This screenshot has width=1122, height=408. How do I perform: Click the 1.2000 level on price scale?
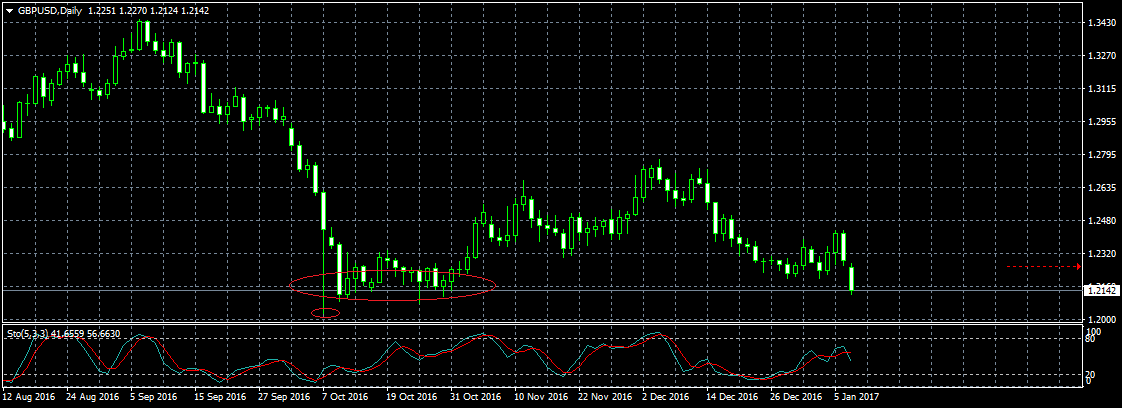click(1102, 319)
